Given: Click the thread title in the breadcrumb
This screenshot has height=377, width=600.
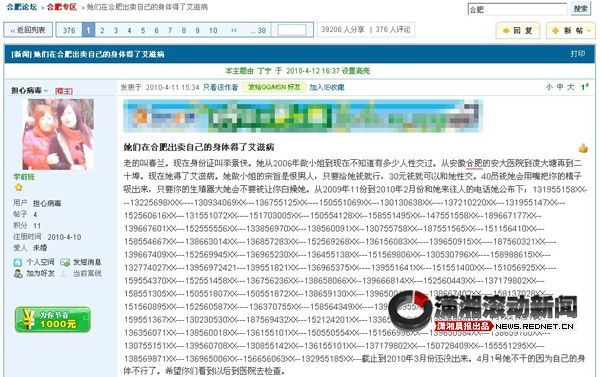Looking at the screenshot, I should click(147, 7).
